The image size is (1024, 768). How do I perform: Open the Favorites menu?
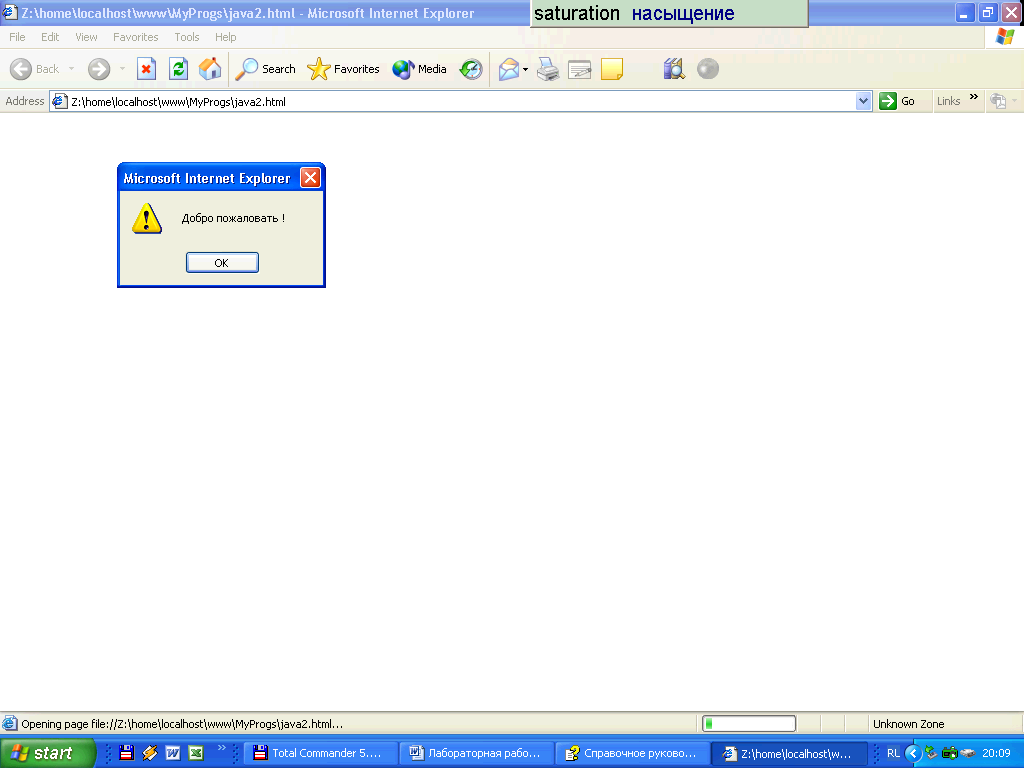point(136,37)
